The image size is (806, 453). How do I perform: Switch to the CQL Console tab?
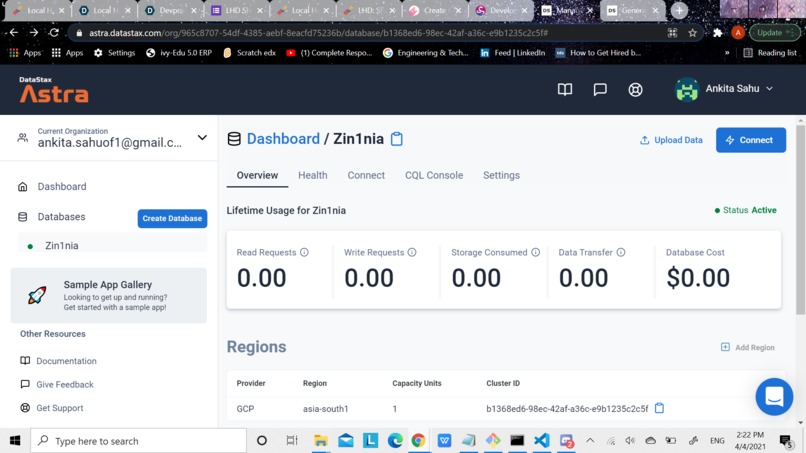434,175
